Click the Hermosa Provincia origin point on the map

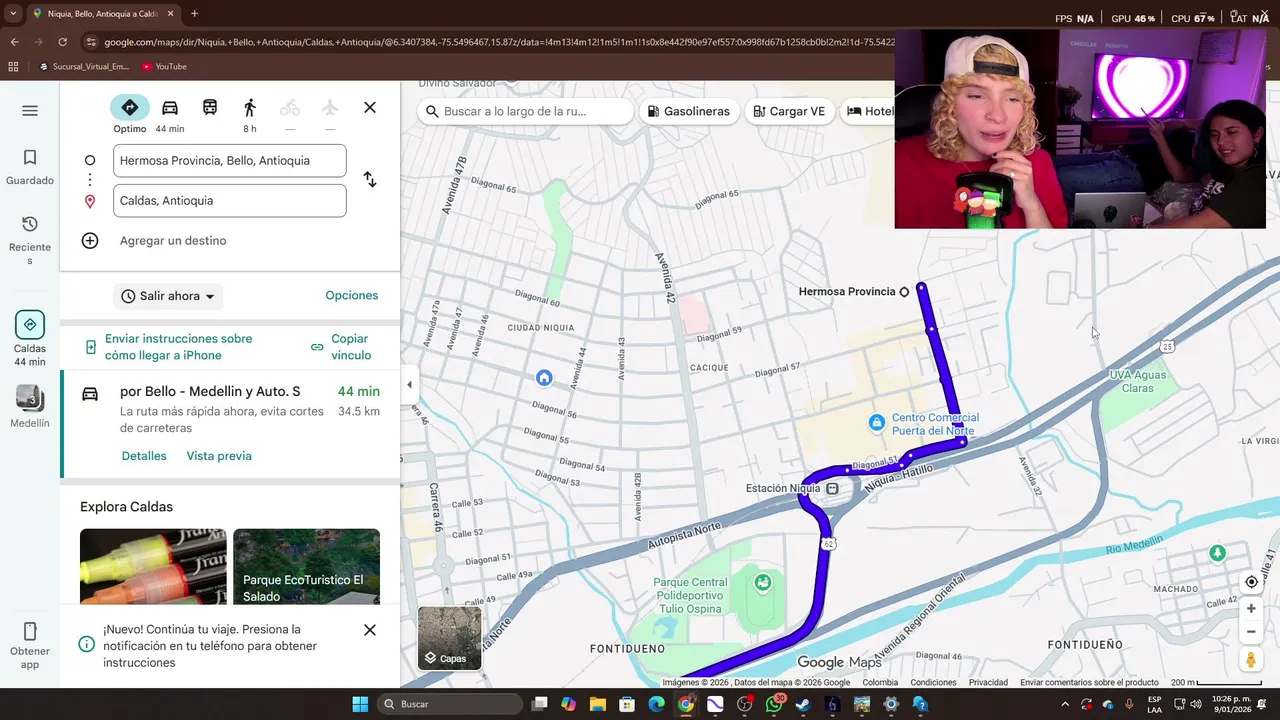[904, 292]
